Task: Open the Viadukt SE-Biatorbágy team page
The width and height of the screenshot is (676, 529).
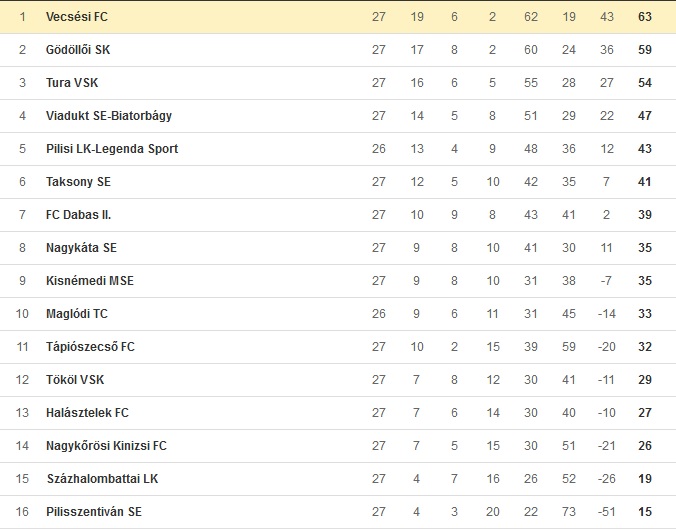Action: click(x=109, y=116)
